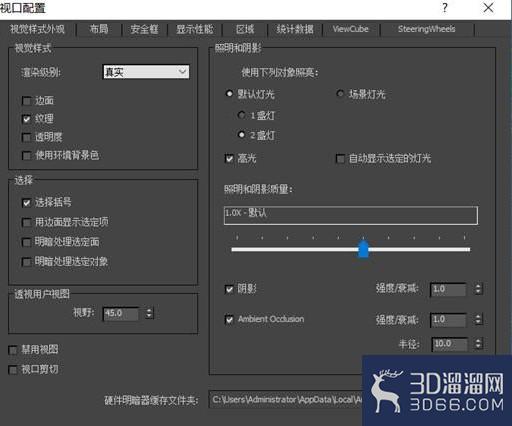Uncheck the 阴影 checkbox
The width and height of the screenshot is (512, 426).
pyautogui.click(x=229, y=289)
